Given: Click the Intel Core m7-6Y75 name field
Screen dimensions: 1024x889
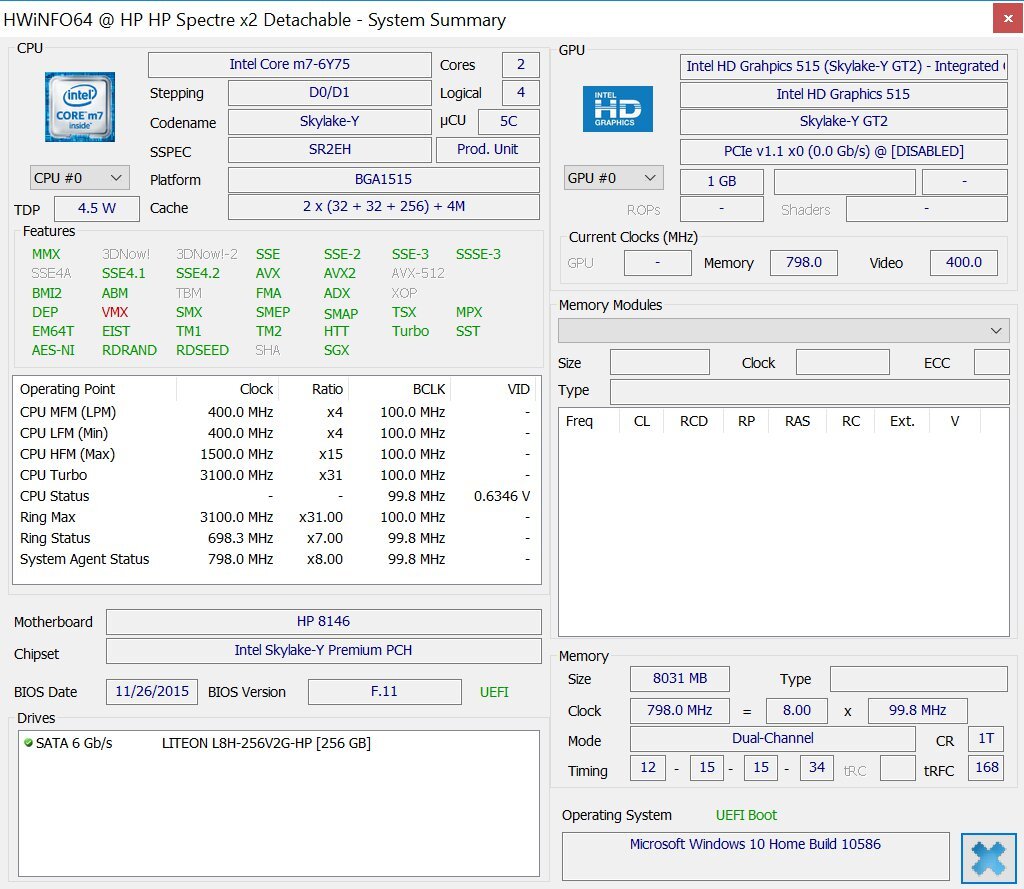Looking at the screenshot, I should pos(289,65).
